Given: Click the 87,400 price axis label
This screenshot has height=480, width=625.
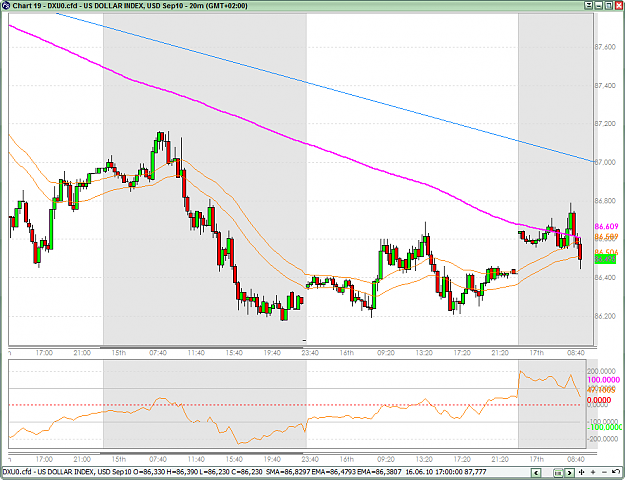Looking at the screenshot, I should (x=605, y=86).
